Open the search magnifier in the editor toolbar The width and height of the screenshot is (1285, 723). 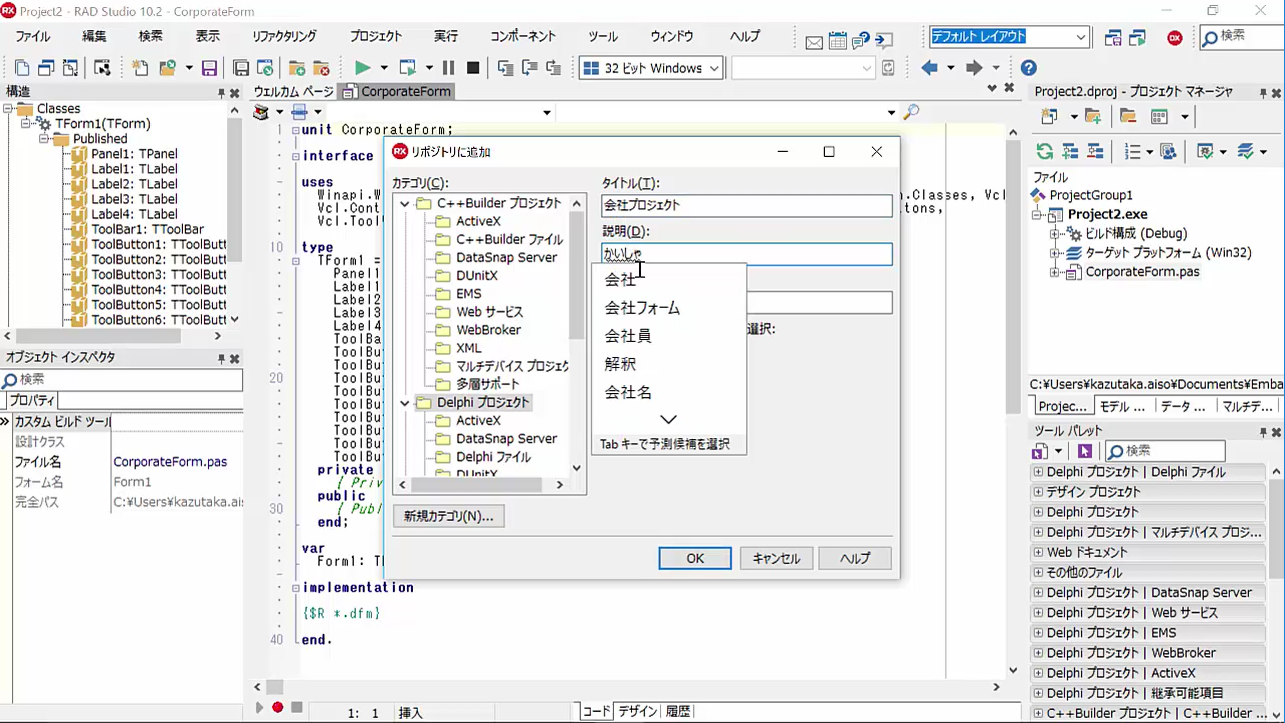(910, 112)
